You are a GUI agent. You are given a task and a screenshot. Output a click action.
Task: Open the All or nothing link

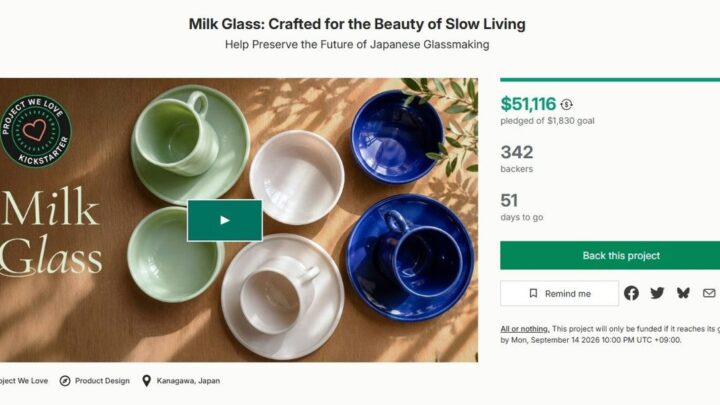point(524,329)
